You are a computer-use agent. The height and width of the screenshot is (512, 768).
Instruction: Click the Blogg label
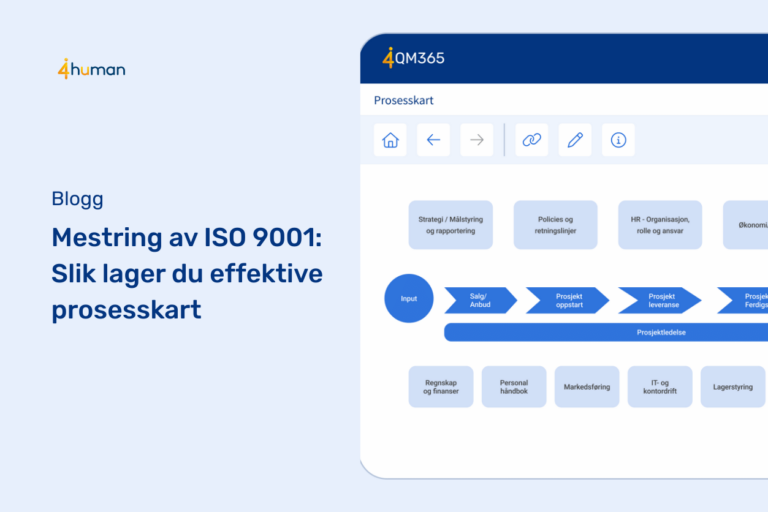tap(77, 199)
